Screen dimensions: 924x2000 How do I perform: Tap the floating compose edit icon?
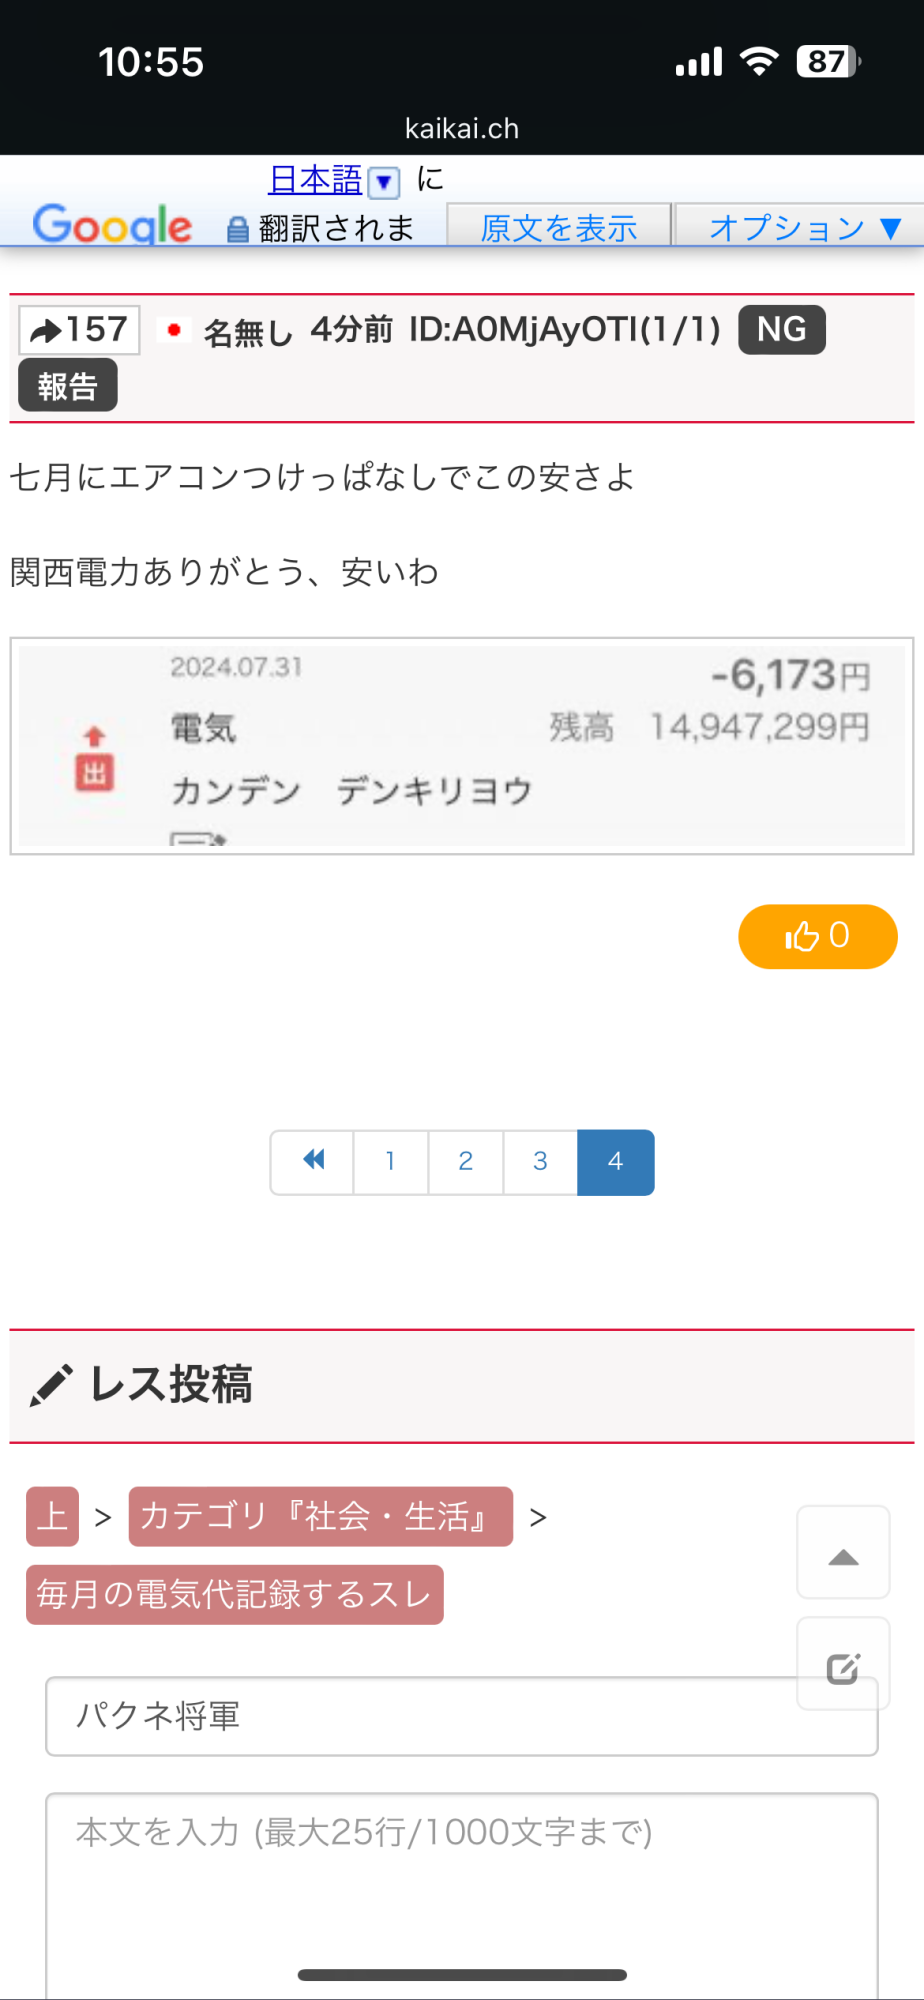(843, 1667)
